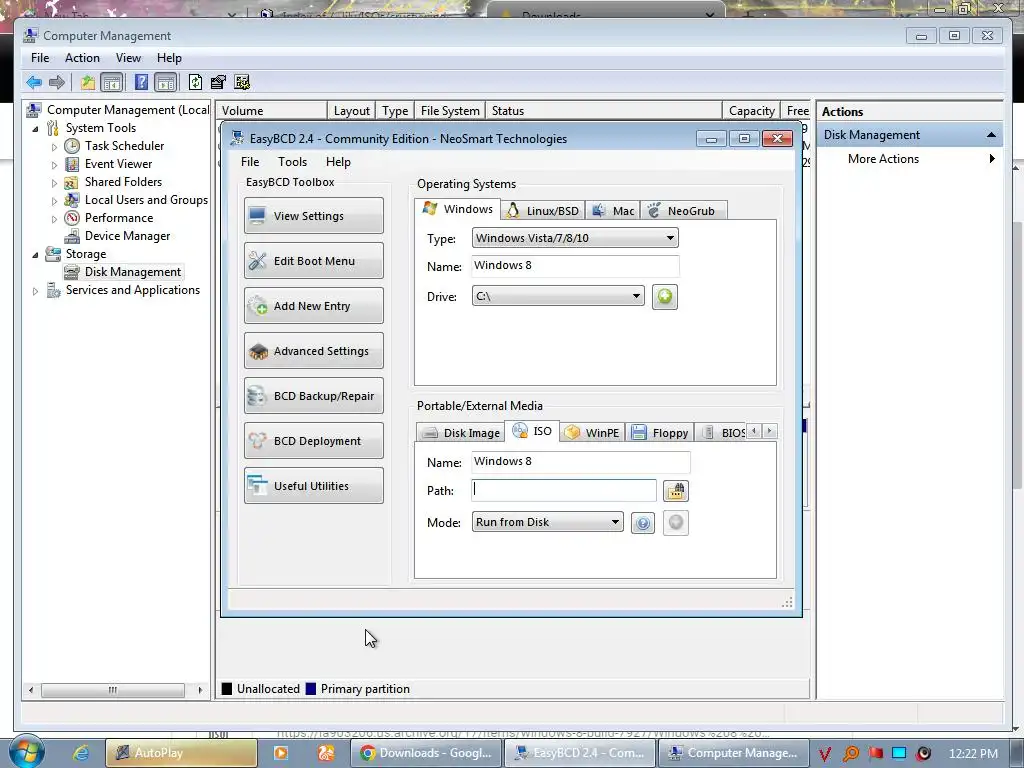This screenshot has width=1024, height=768.
Task: Collapse the System Tools tree node
Action: (35, 129)
